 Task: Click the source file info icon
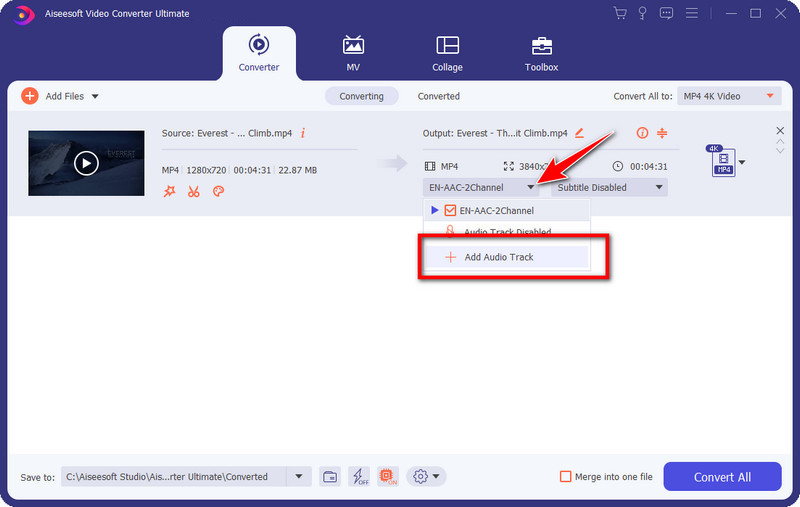pos(302,133)
